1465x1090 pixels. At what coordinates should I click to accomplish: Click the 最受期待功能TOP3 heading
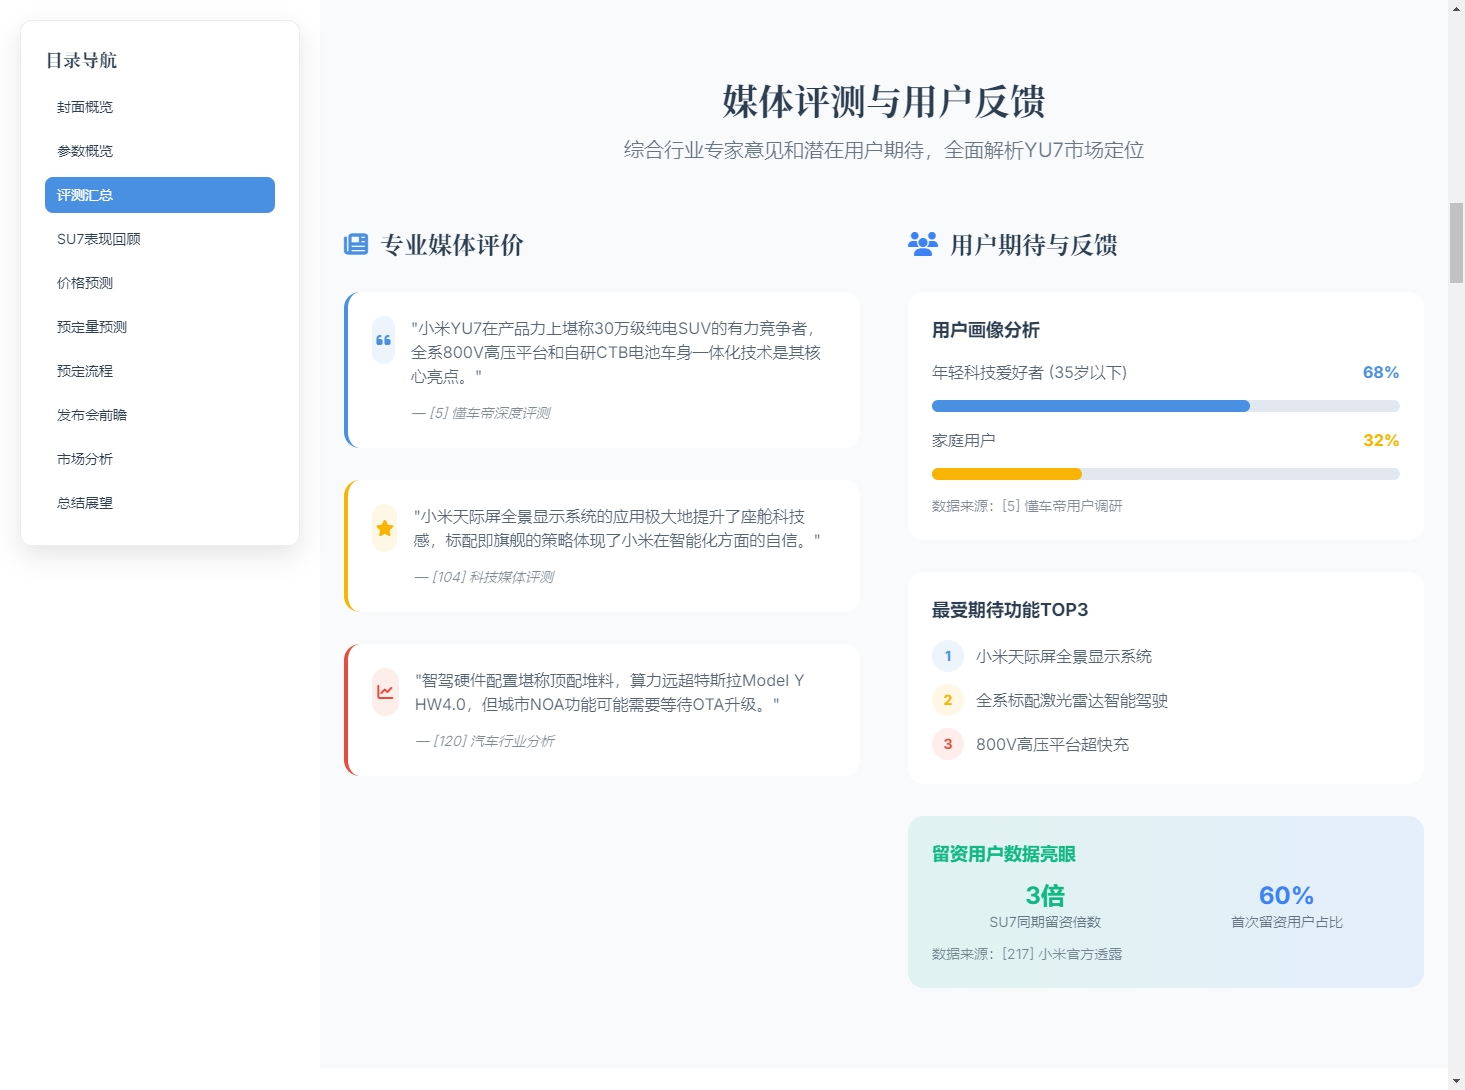point(1010,610)
